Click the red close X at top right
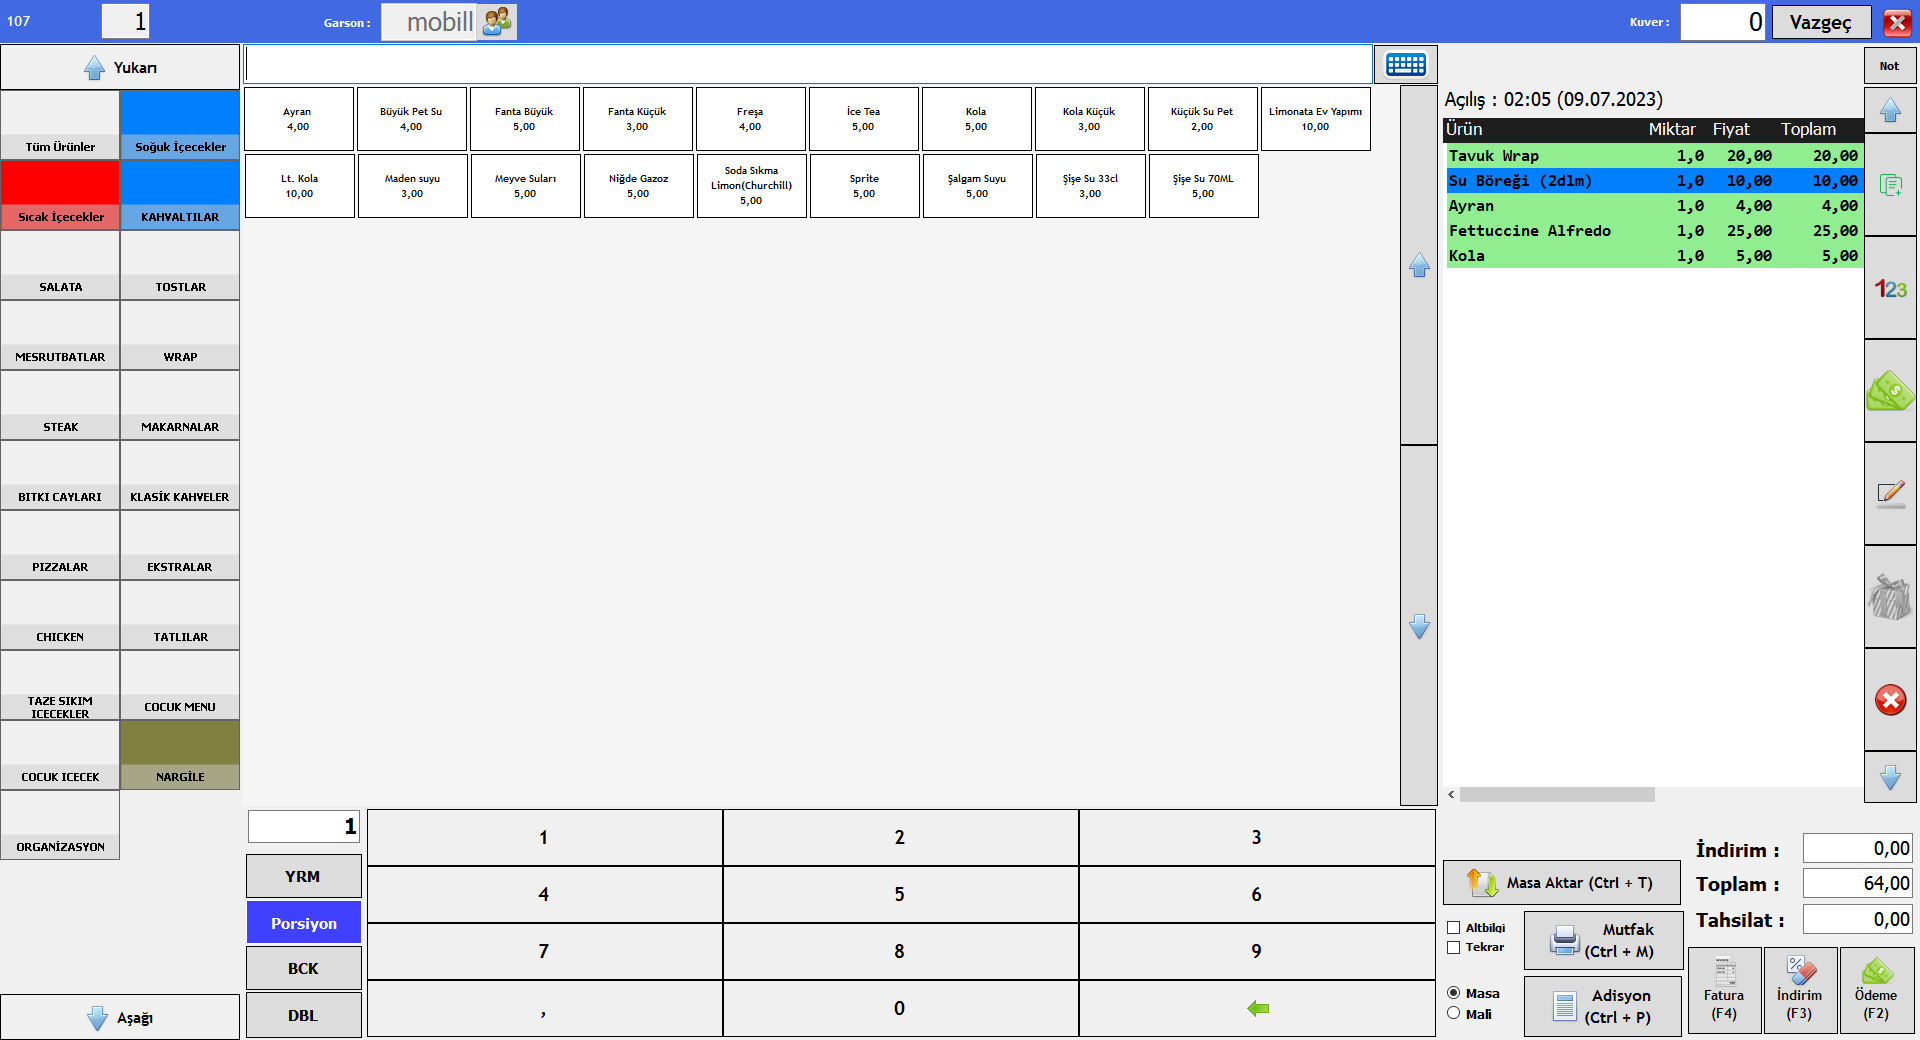 click(x=1897, y=22)
